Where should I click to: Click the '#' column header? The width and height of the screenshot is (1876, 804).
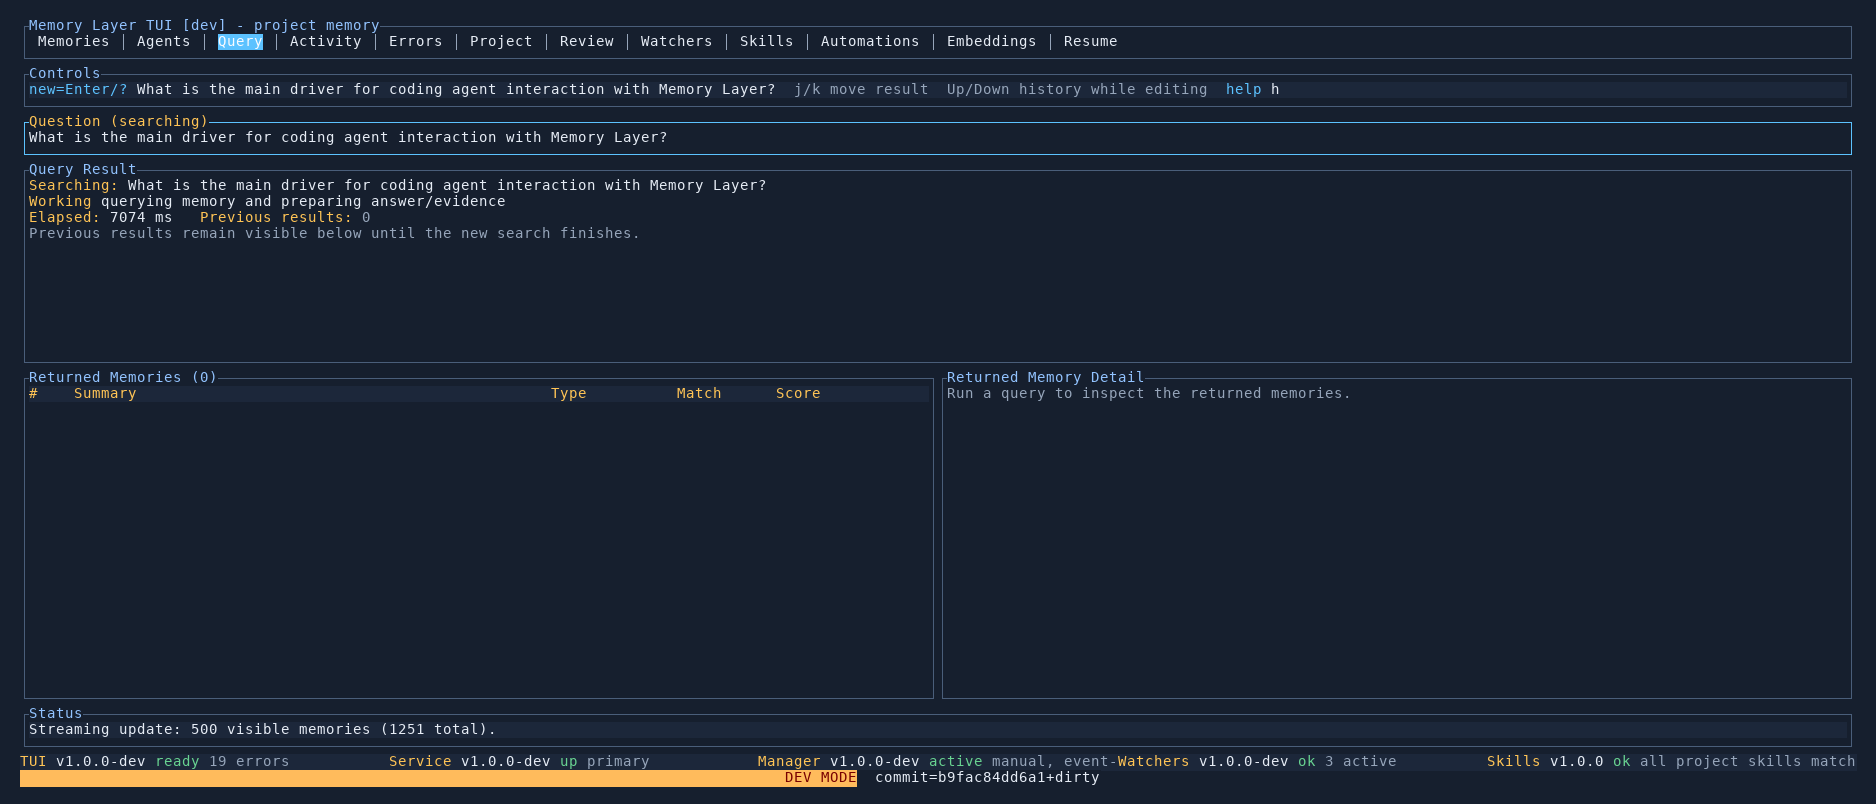pos(33,393)
